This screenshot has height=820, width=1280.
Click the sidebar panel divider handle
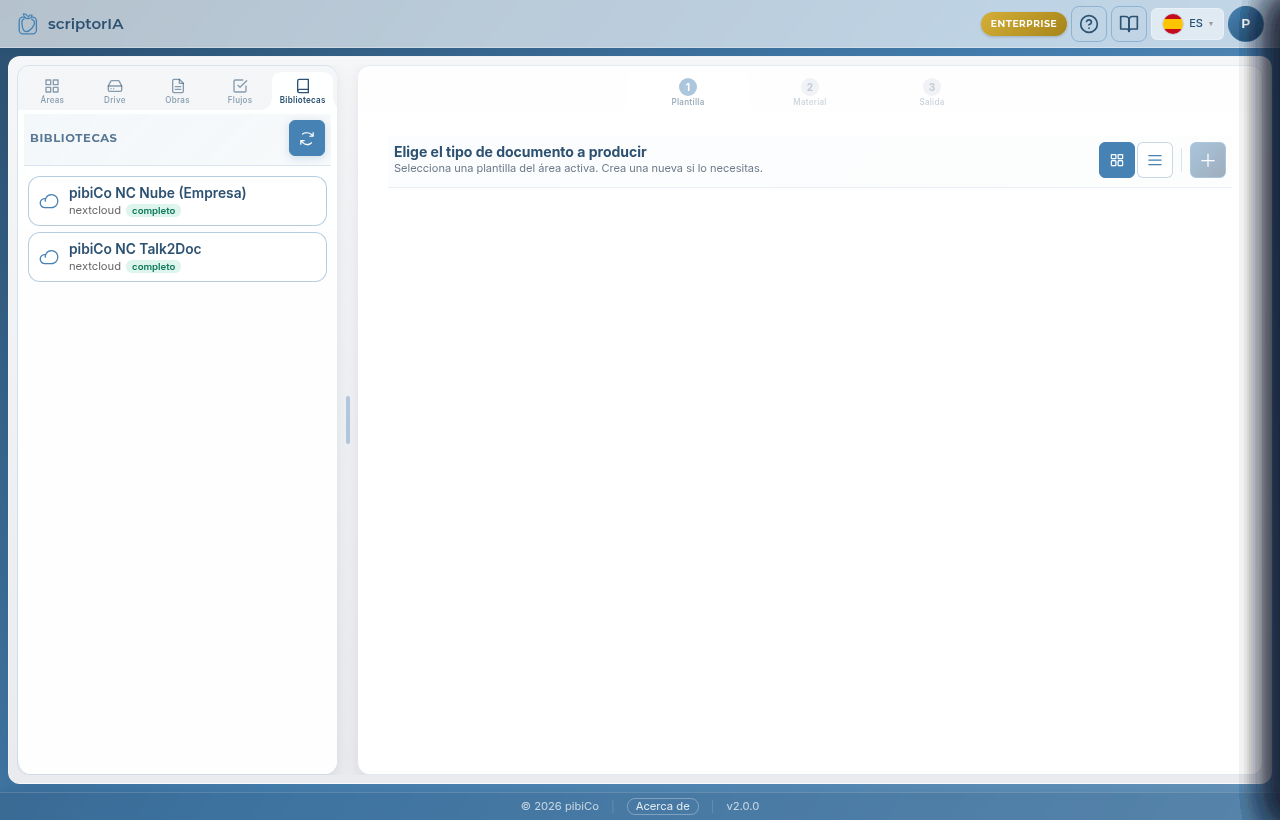[348, 420]
